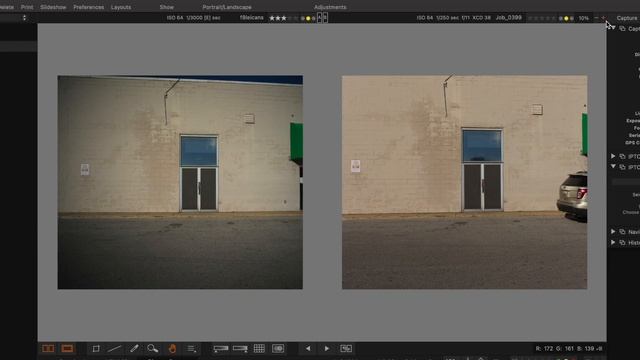
Task: Open the Adjustments menu
Action: (330, 7)
